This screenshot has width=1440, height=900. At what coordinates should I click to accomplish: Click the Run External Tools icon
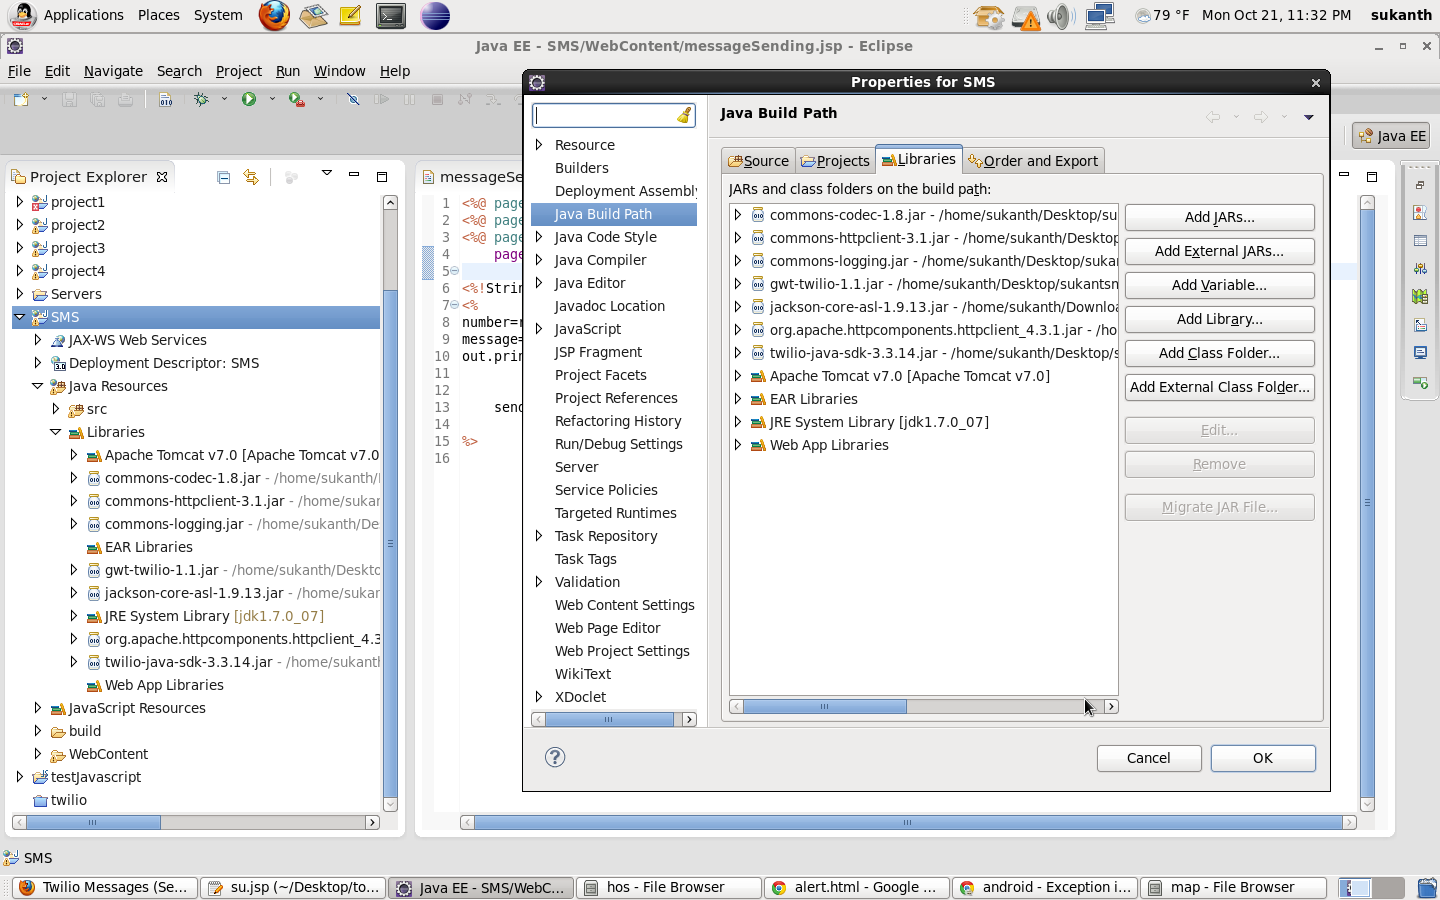point(296,99)
